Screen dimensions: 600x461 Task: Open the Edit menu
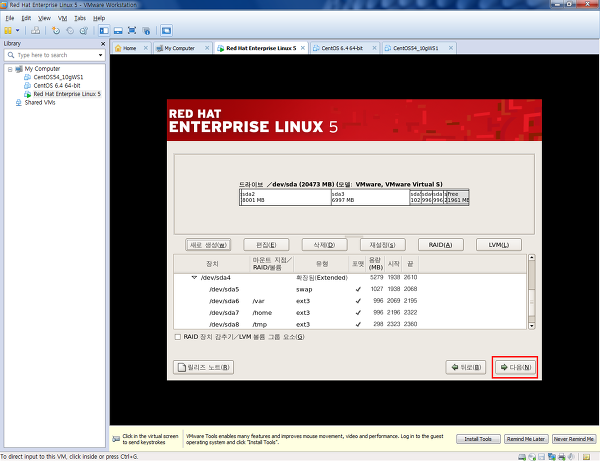[26, 18]
